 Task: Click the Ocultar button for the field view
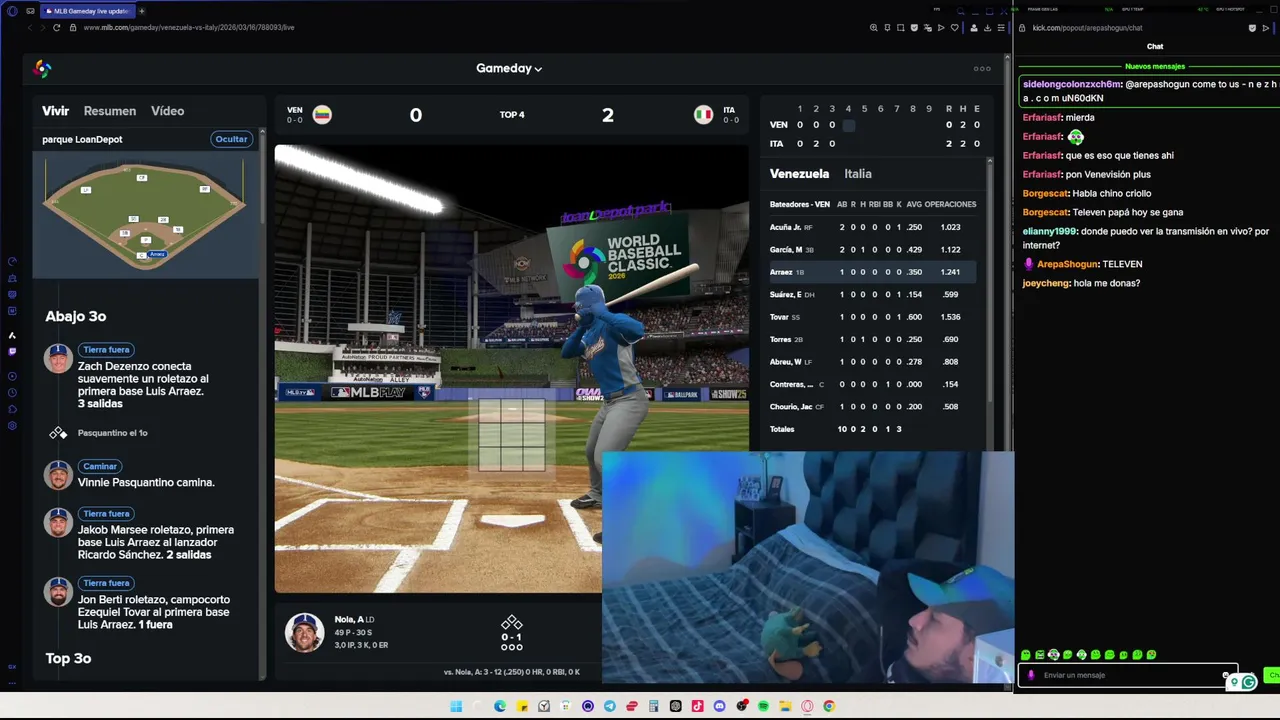point(231,139)
